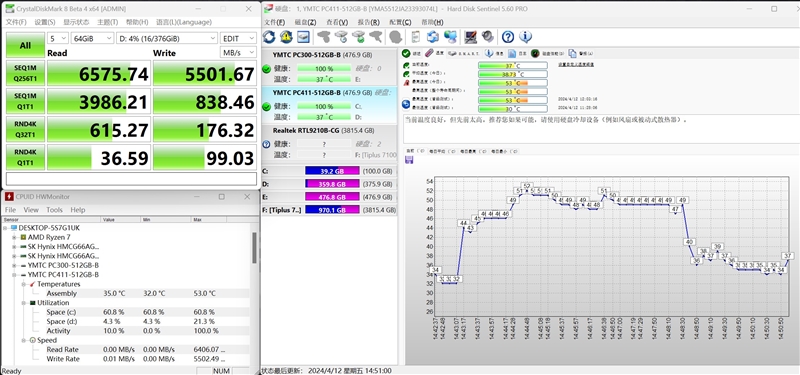The height and width of the screenshot is (375, 800).
Task: Click the disk panel icon in Hard Disk Sentinel toolbar
Action: click(304, 37)
